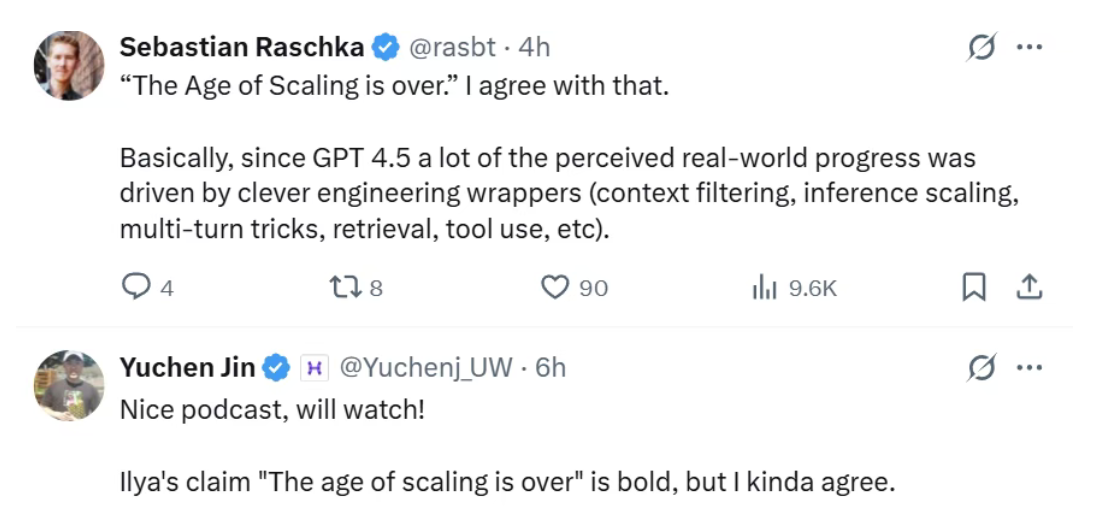View analytics for Sebastian Raschka's tweet

765,288
